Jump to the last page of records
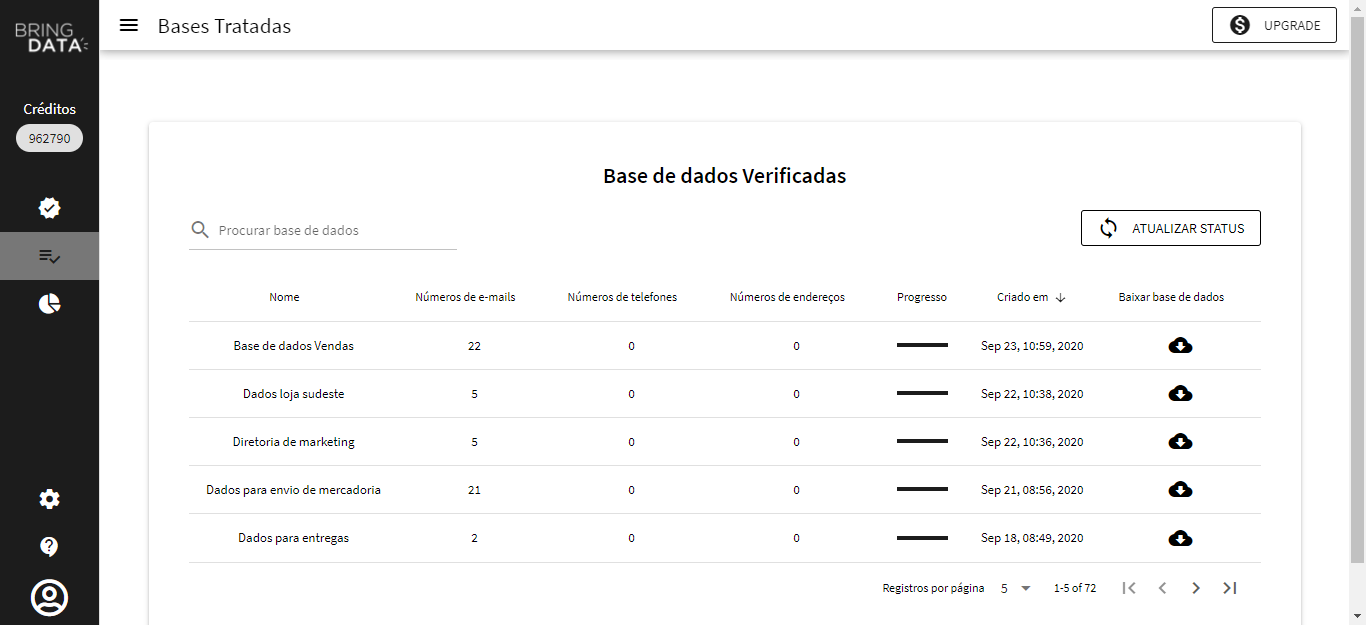This screenshot has width=1366, height=625. point(1230,588)
